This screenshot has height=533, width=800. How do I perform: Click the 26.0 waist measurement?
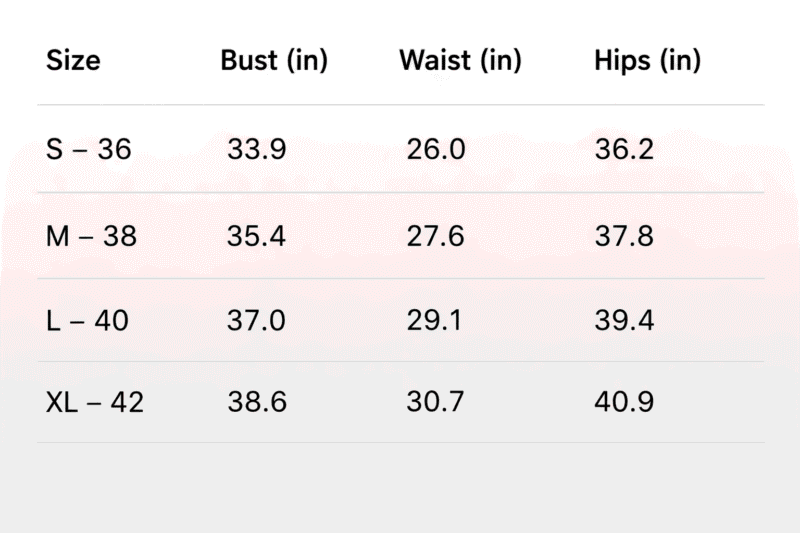point(436,149)
